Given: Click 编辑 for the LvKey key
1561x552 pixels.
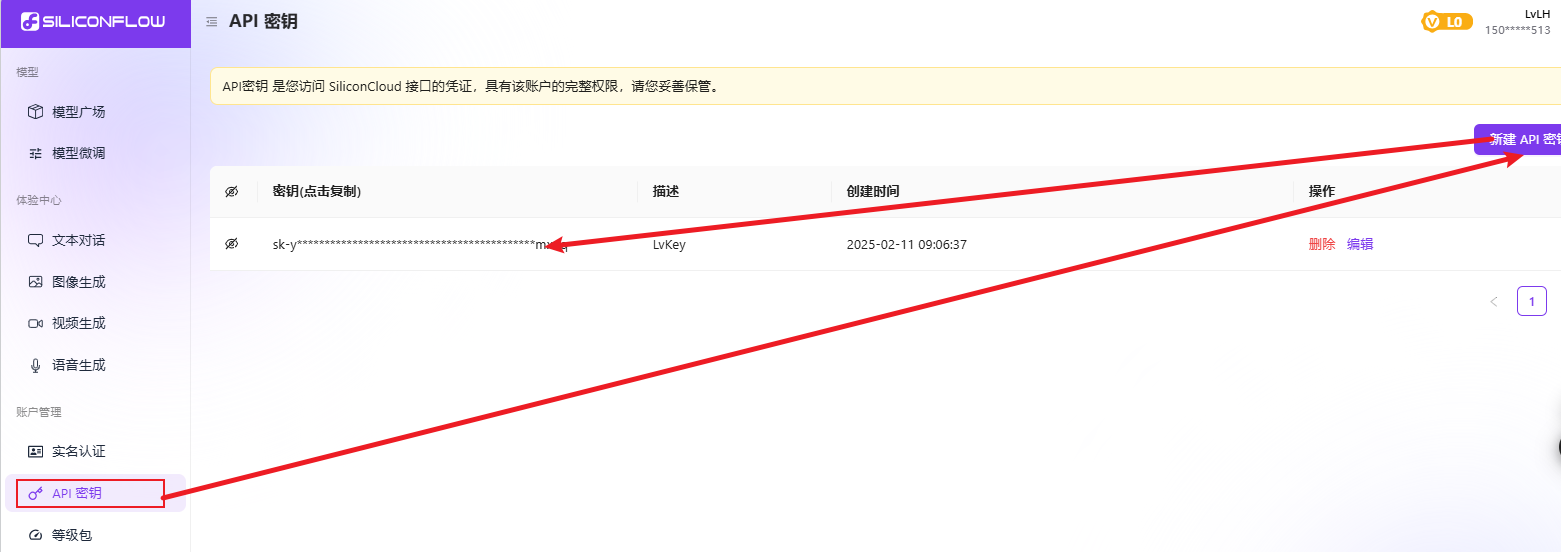Looking at the screenshot, I should [x=1360, y=244].
